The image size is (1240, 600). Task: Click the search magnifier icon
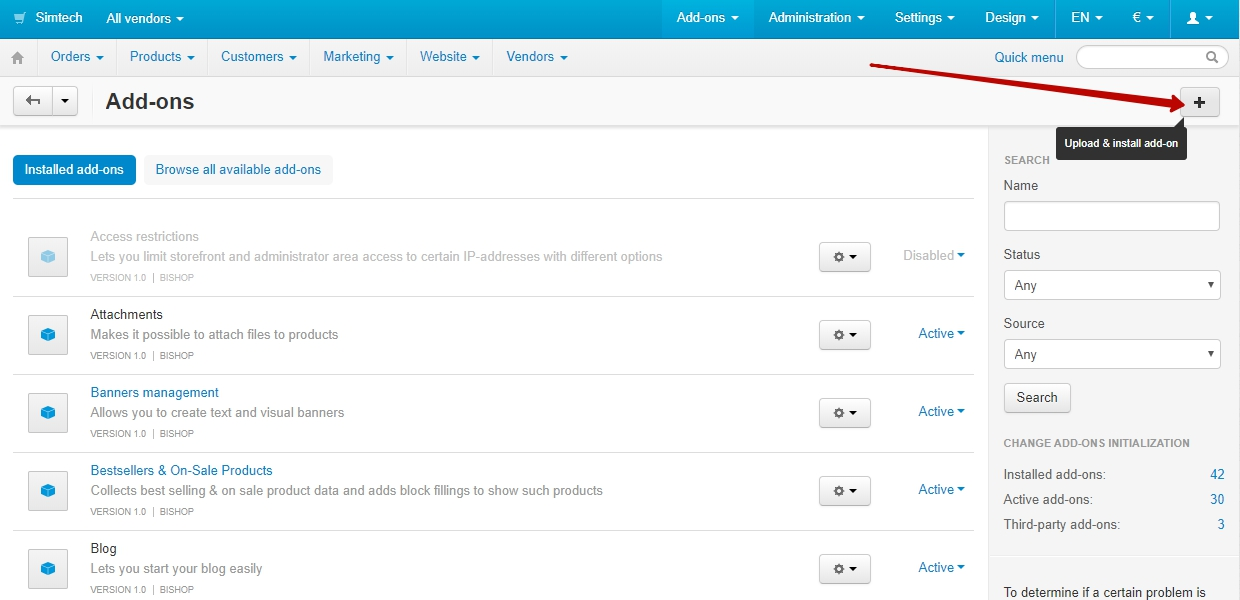click(x=1212, y=57)
